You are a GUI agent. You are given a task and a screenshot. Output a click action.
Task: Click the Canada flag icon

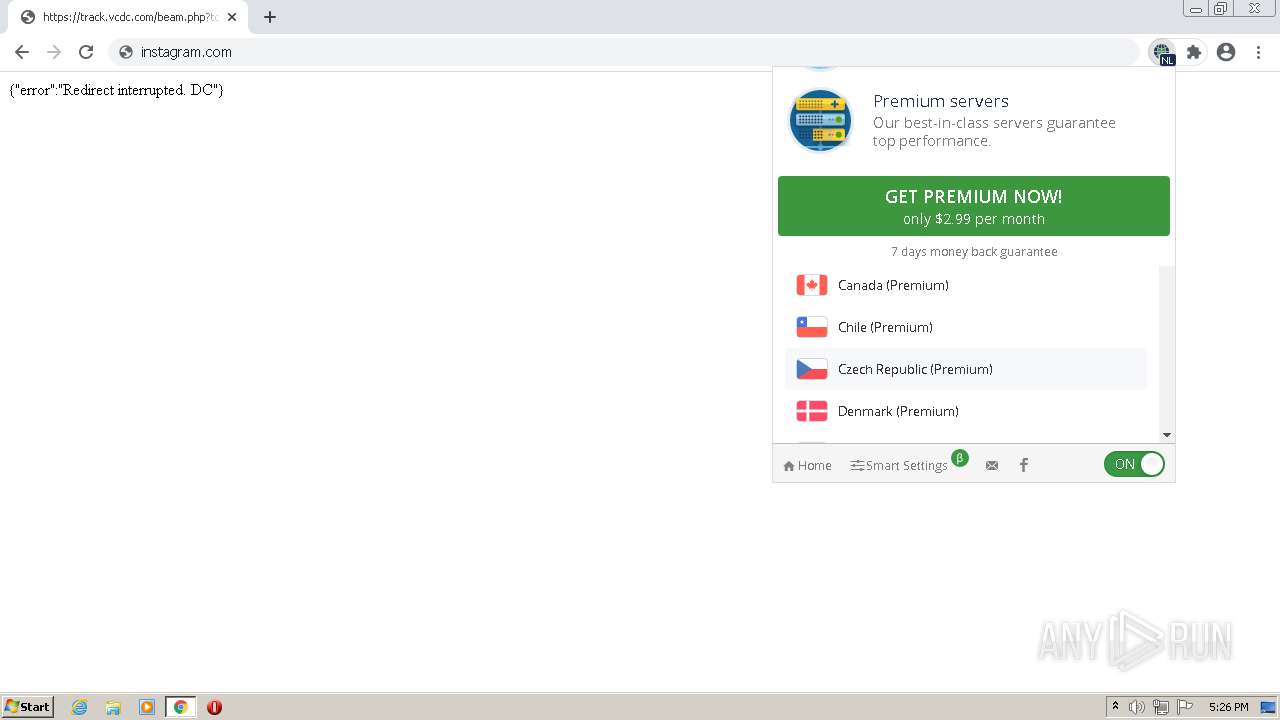pos(812,285)
